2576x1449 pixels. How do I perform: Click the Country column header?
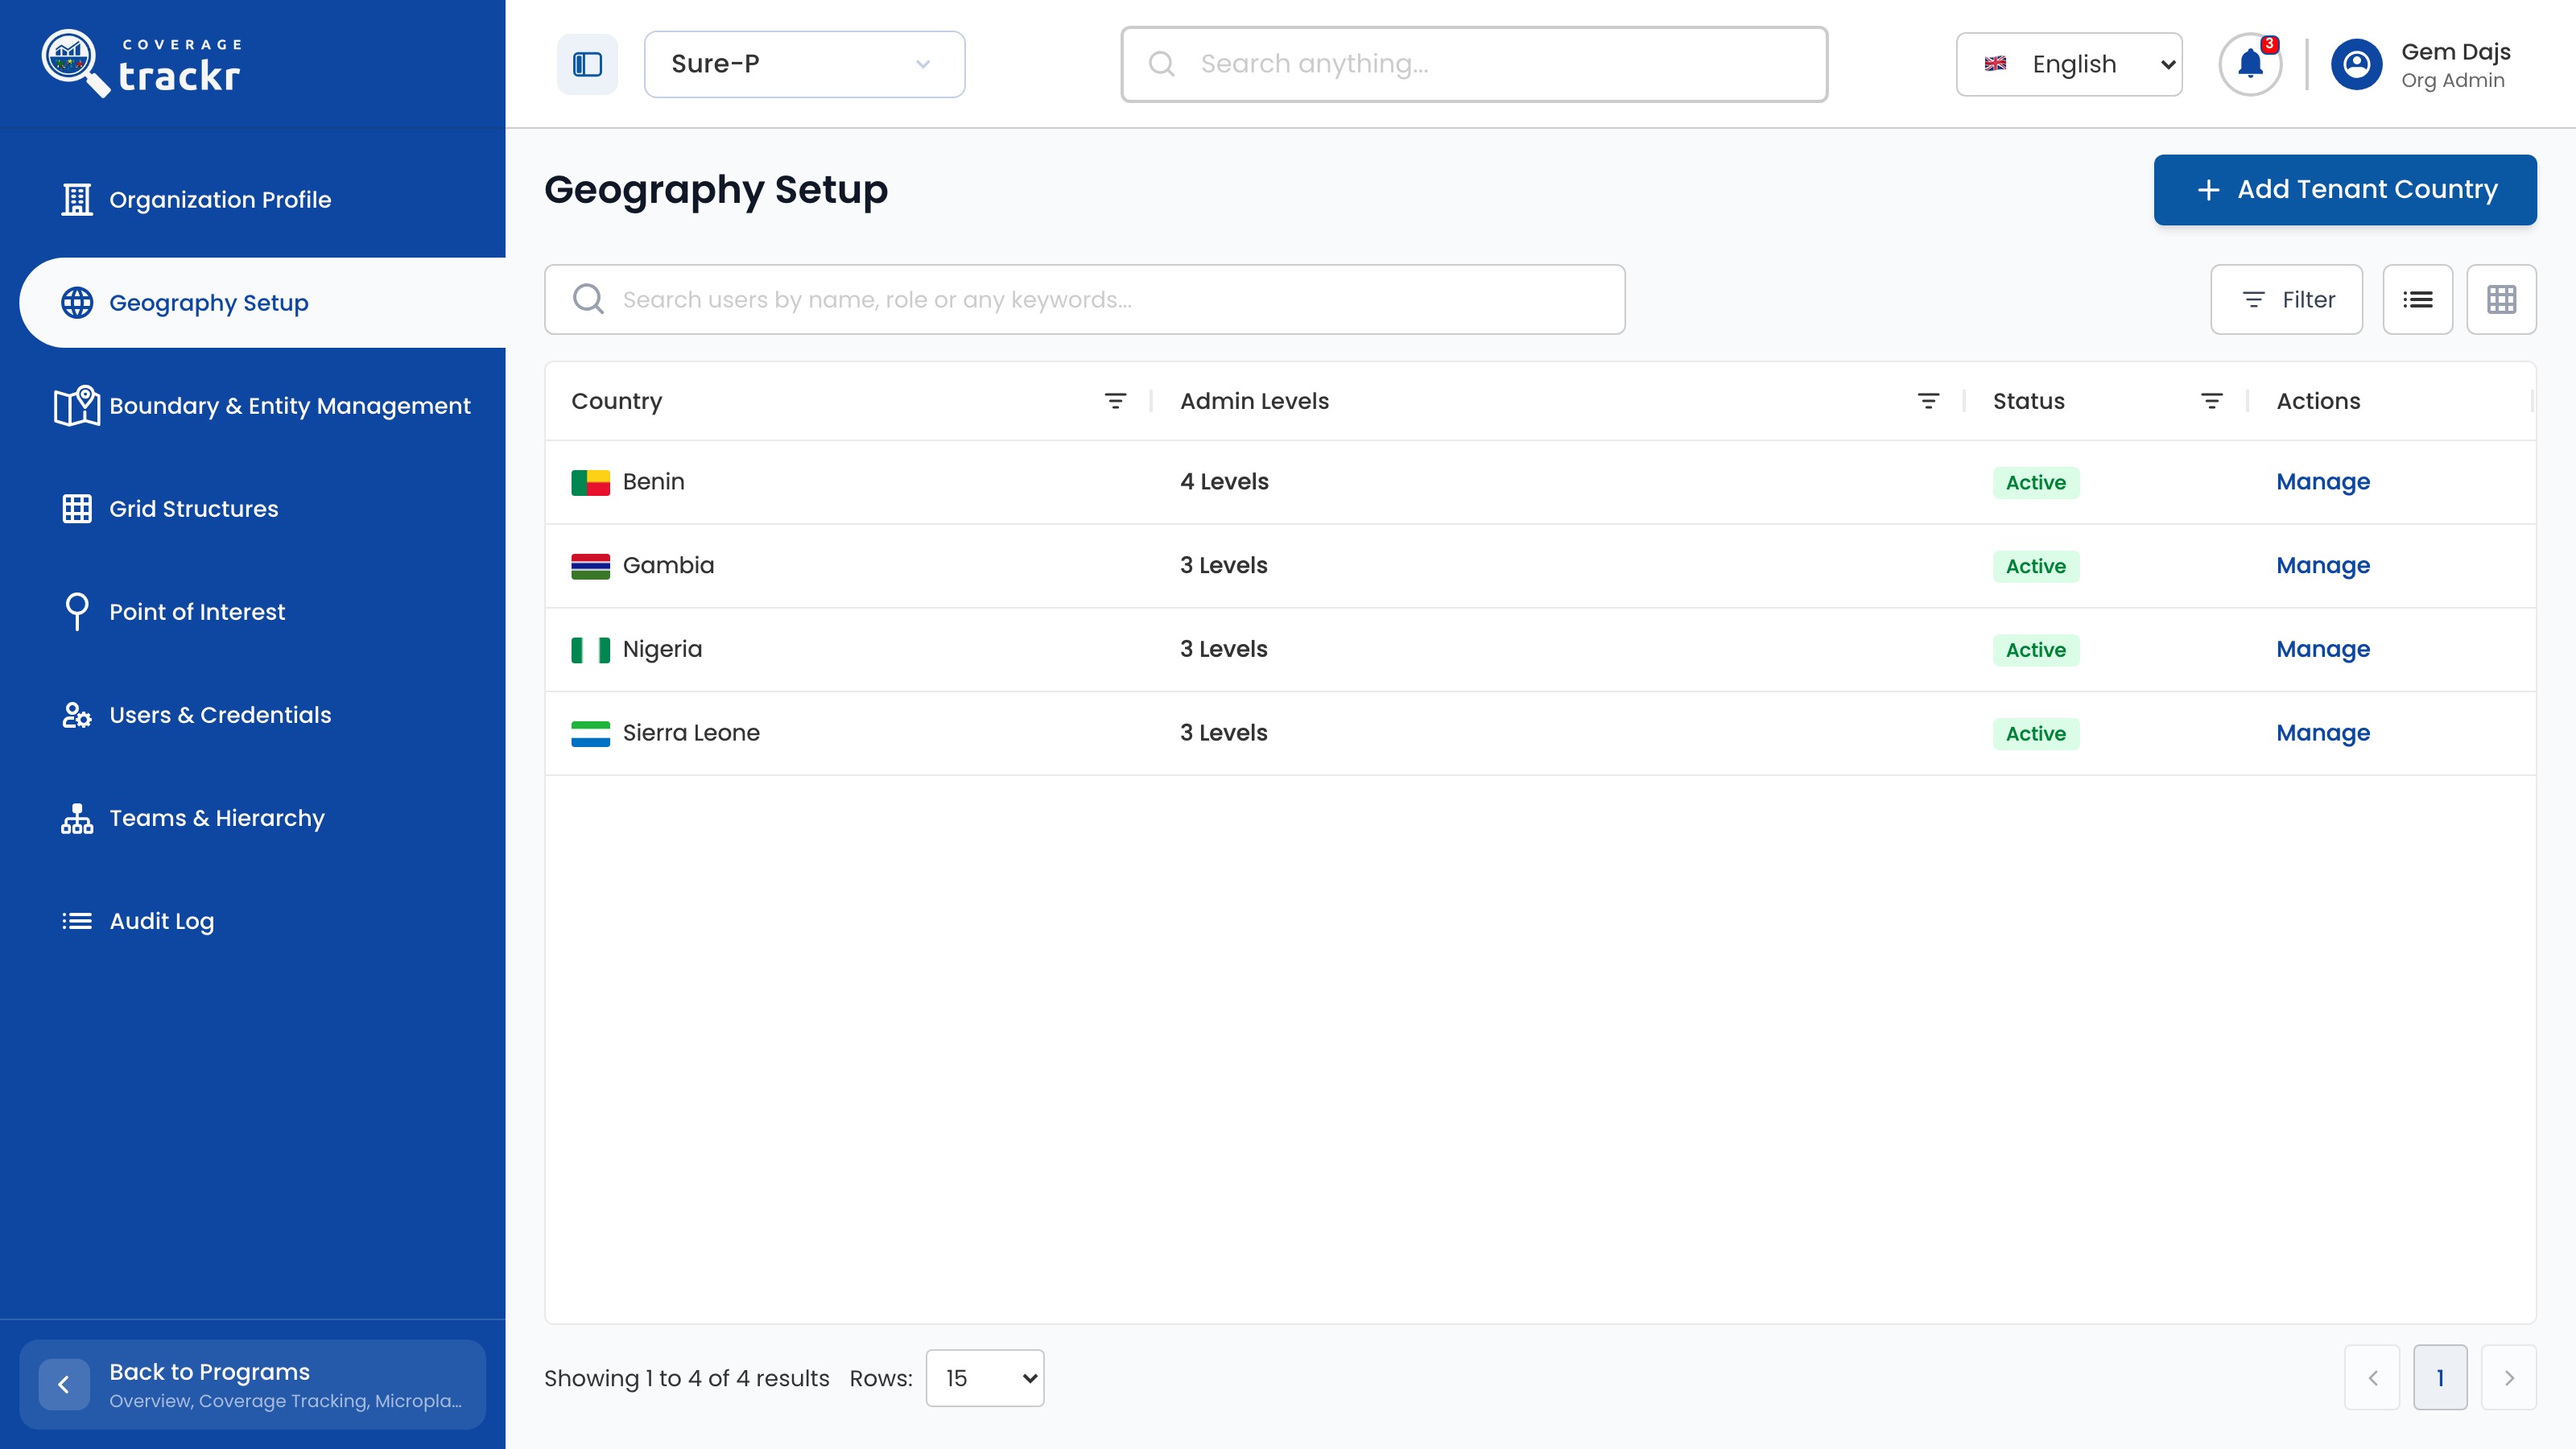click(x=616, y=401)
